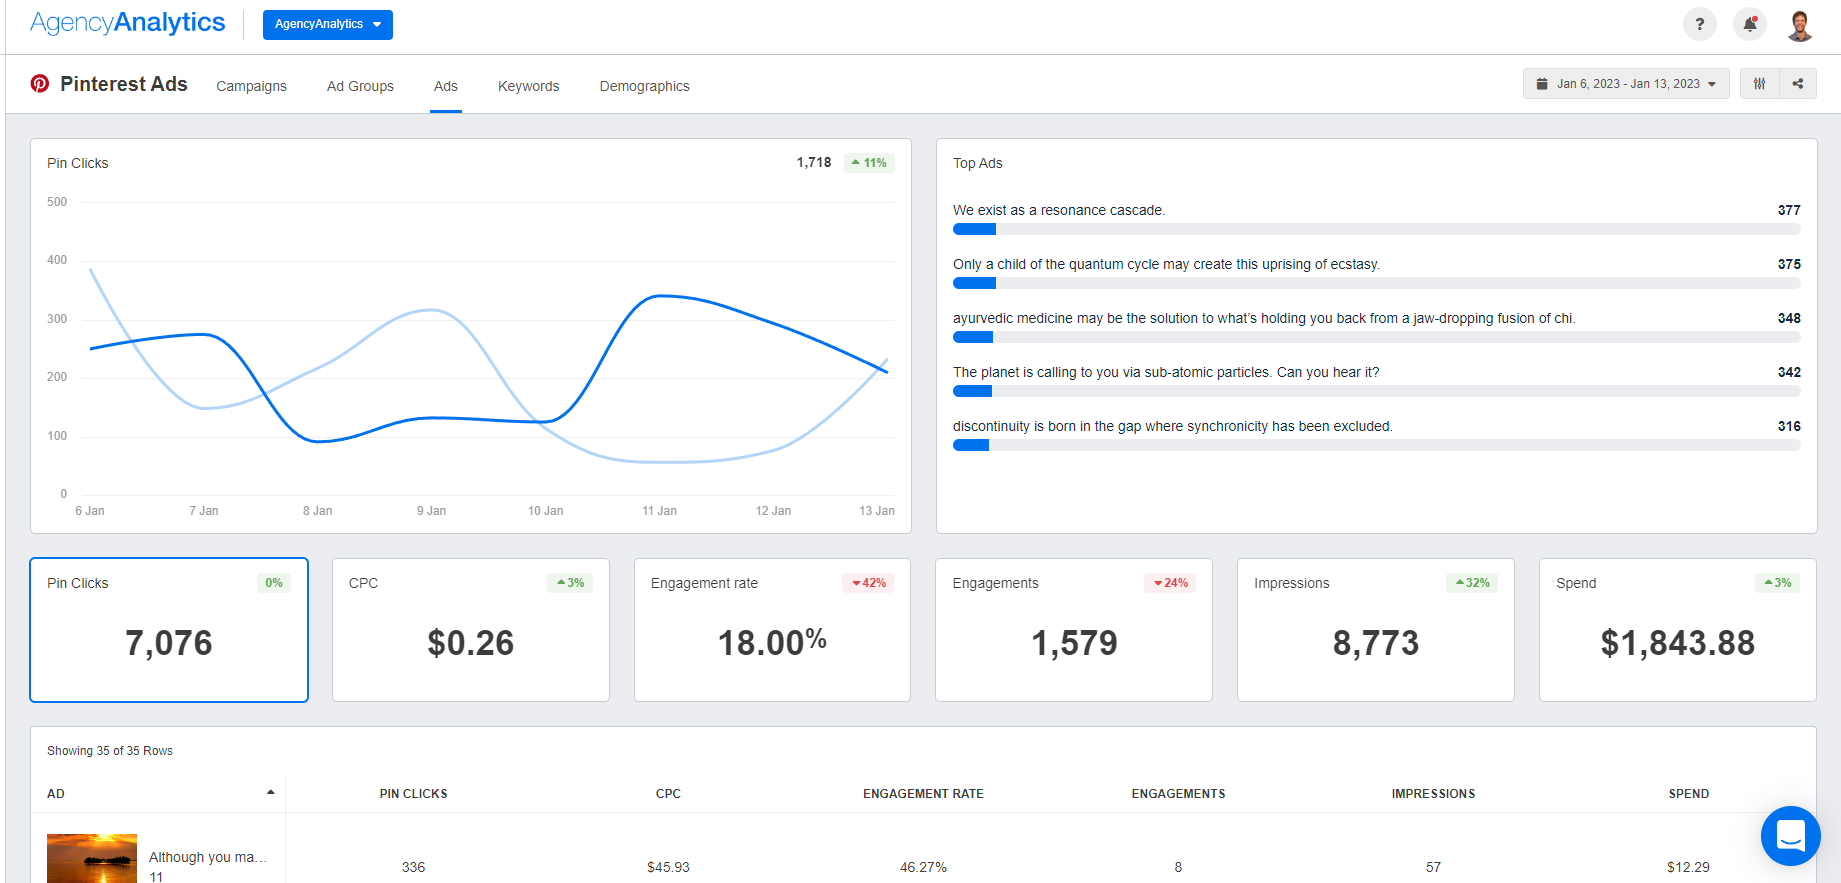Click the share report icon
The height and width of the screenshot is (883, 1841).
[1798, 84]
